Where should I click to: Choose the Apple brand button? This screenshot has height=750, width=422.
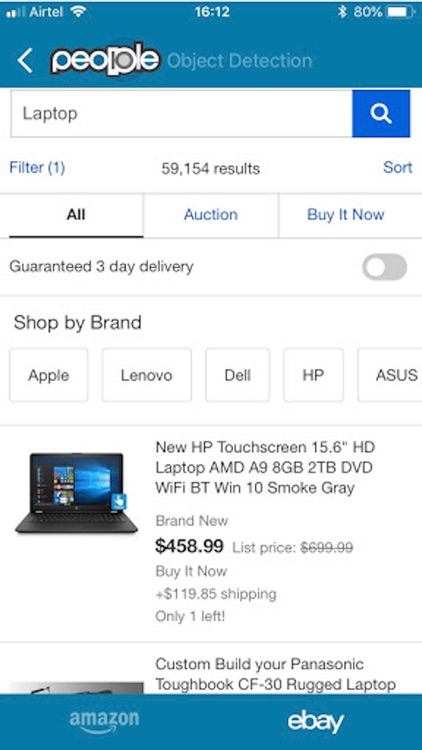(x=49, y=375)
